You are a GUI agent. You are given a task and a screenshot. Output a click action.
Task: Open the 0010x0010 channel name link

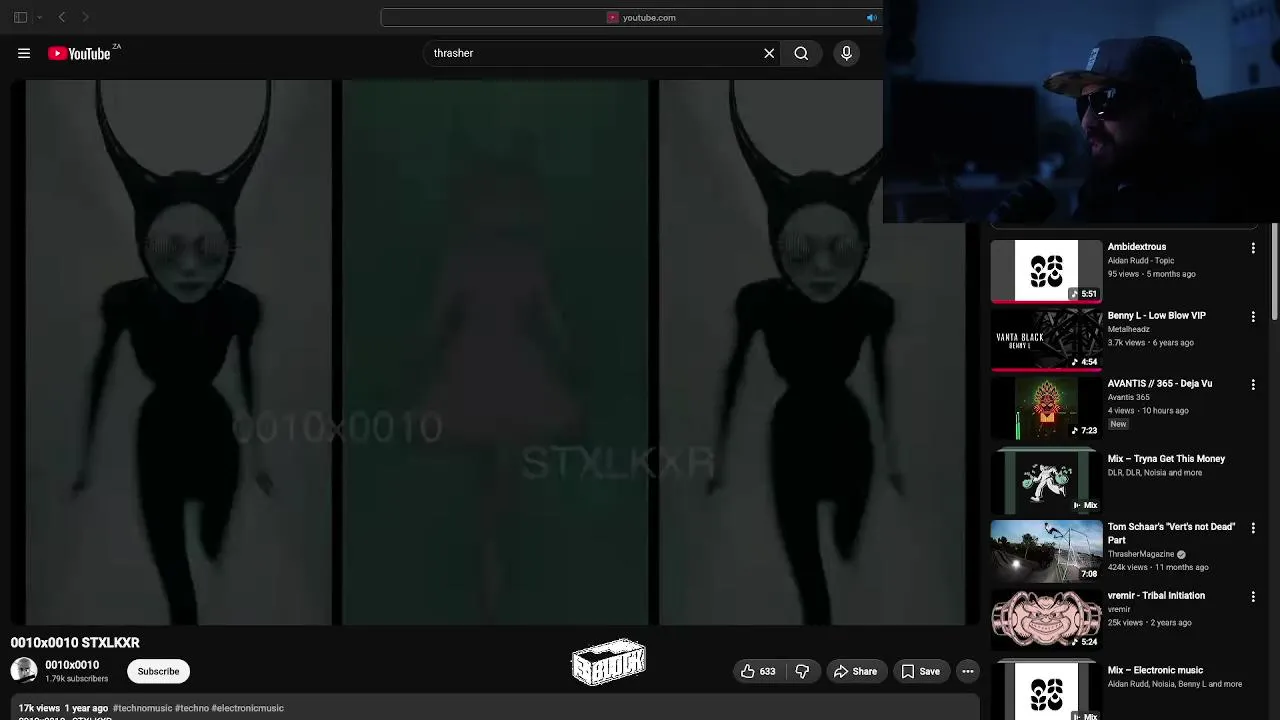pyautogui.click(x=72, y=665)
